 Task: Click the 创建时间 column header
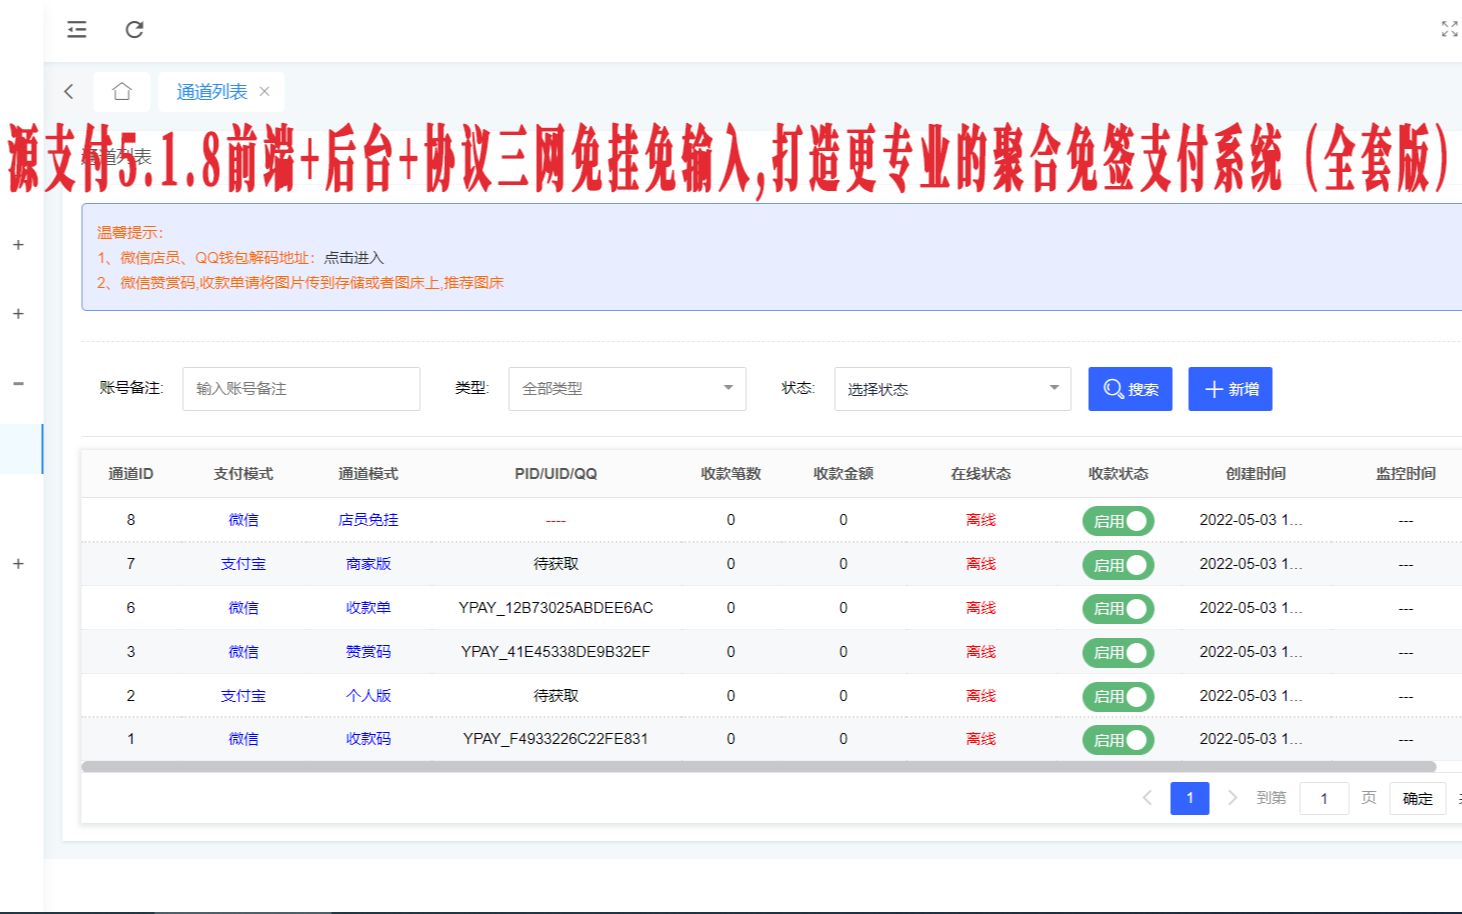pyautogui.click(x=1256, y=474)
